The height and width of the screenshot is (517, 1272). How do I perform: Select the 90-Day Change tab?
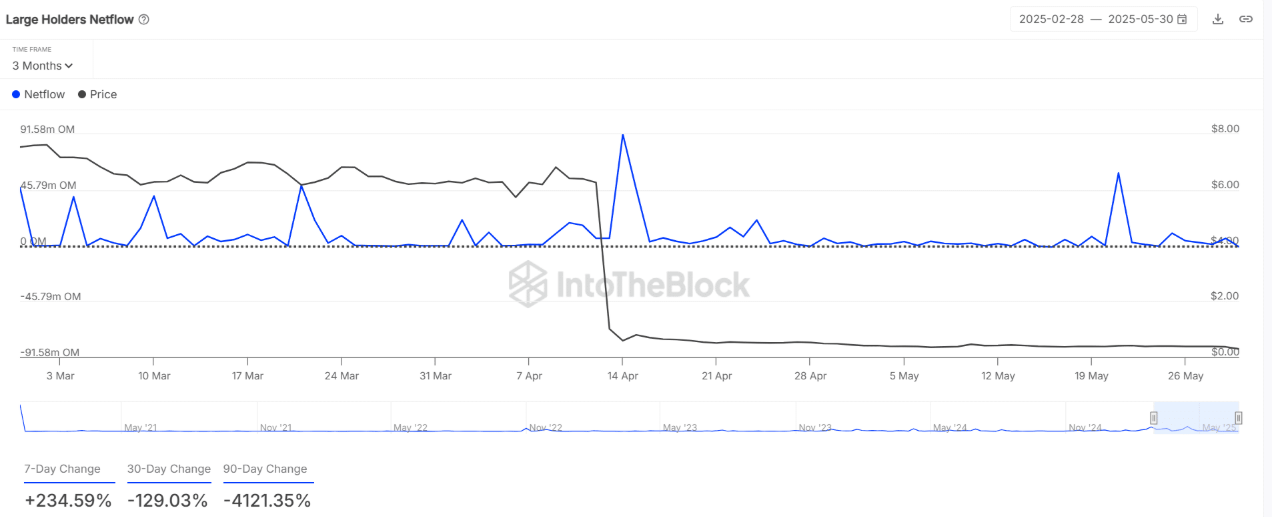[265, 469]
